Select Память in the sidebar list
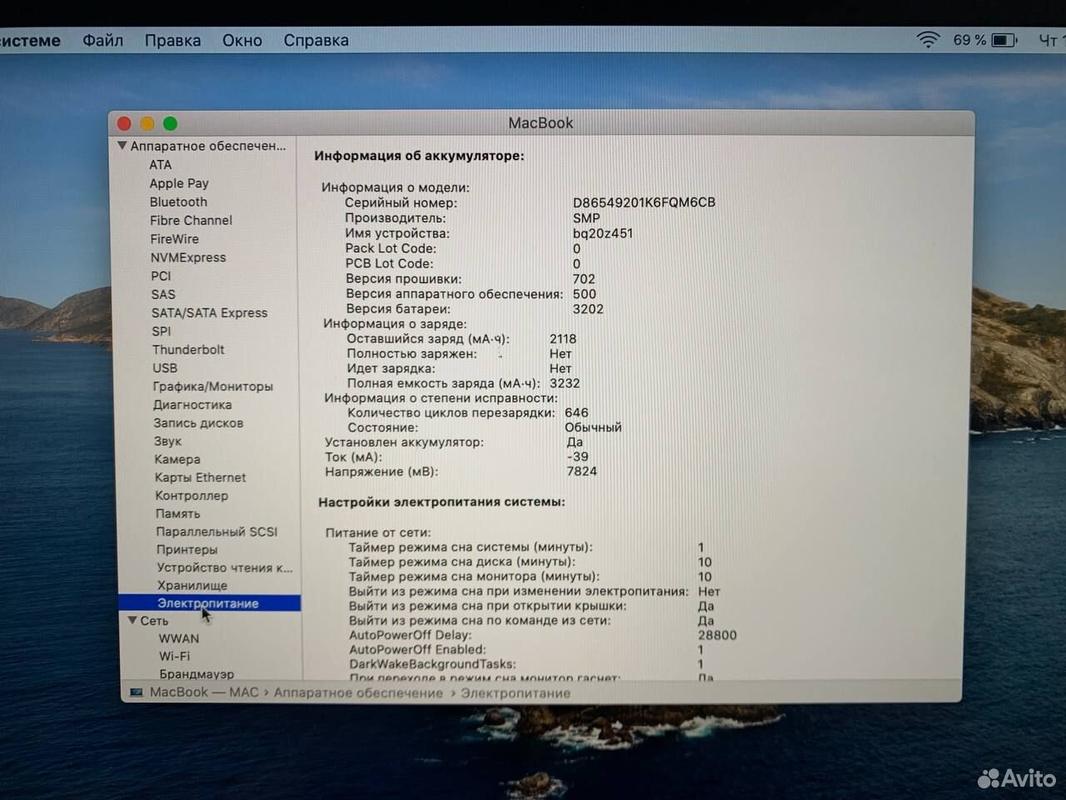Image resolution: width=1066 pixels, height=800 pixels. point(178,514)
